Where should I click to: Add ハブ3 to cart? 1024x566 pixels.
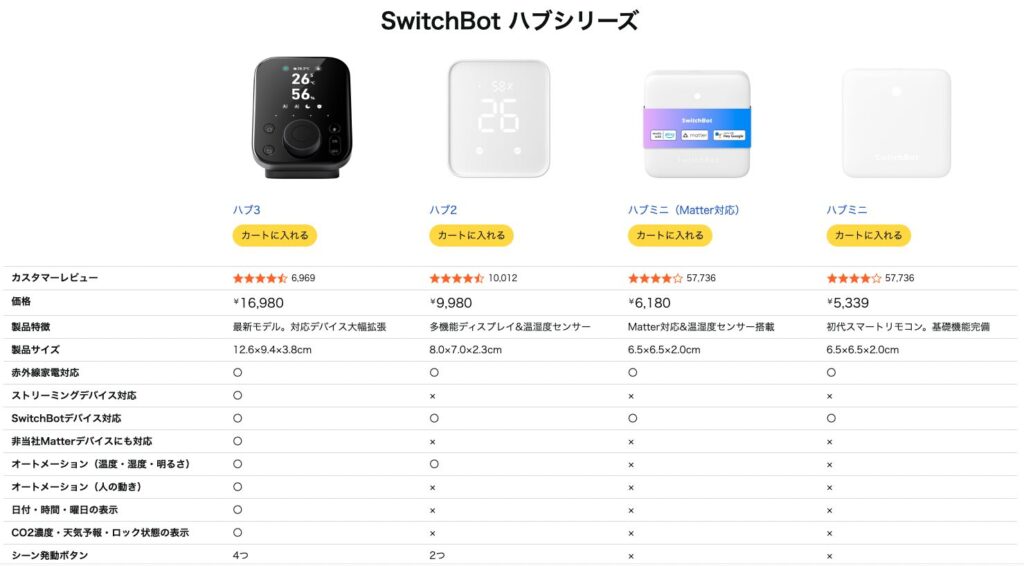[x=274, y=236]
